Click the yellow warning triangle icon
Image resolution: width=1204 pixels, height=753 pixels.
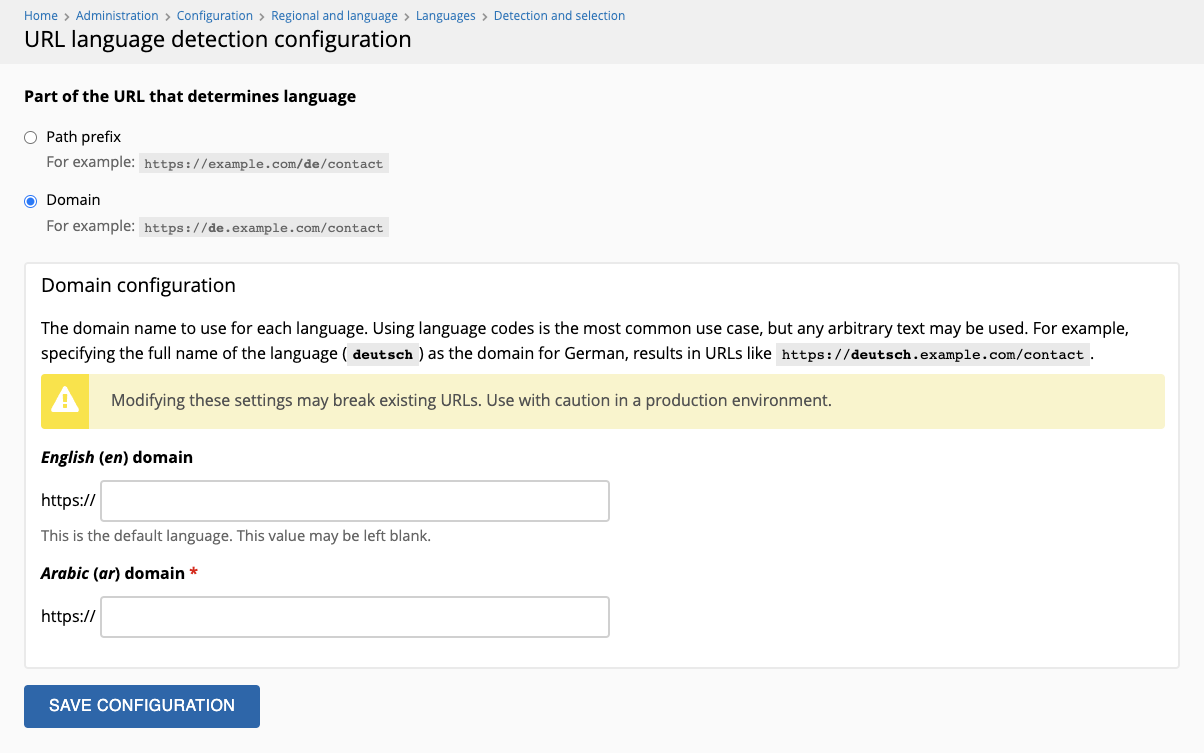[x=64, y=401]
